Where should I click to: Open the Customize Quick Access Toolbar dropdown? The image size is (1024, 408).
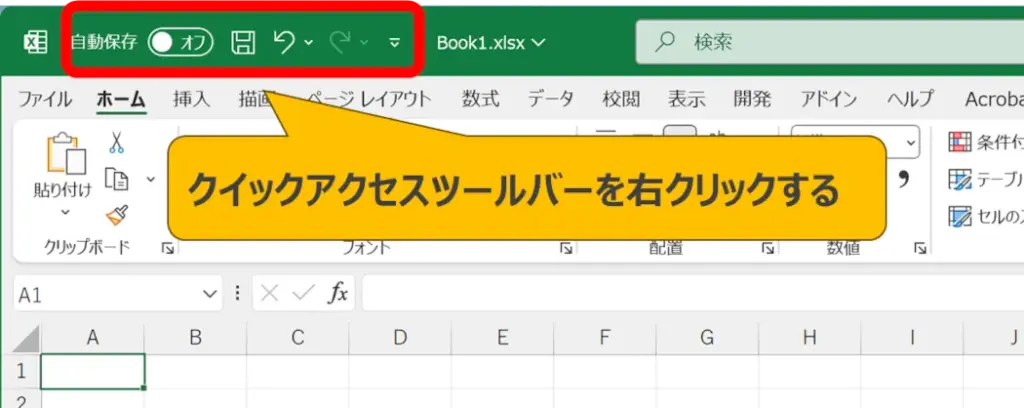(x=394, y=43)
